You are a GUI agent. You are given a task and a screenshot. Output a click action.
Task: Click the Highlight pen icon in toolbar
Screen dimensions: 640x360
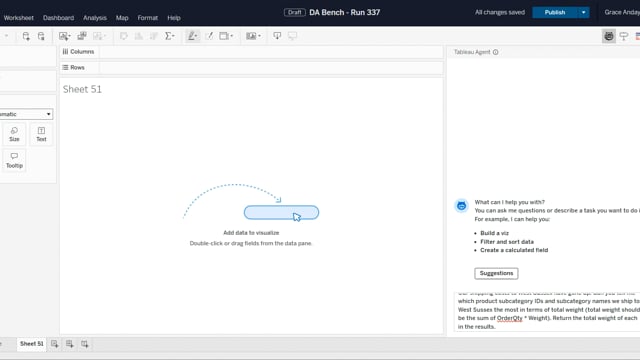[191, 36]
